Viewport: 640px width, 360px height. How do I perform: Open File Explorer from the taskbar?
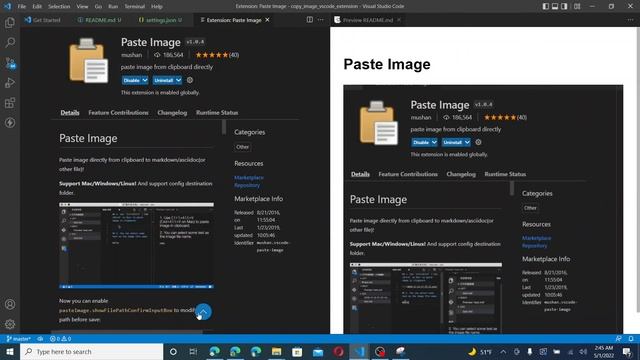pyautogui.click(x=276, y=351)
